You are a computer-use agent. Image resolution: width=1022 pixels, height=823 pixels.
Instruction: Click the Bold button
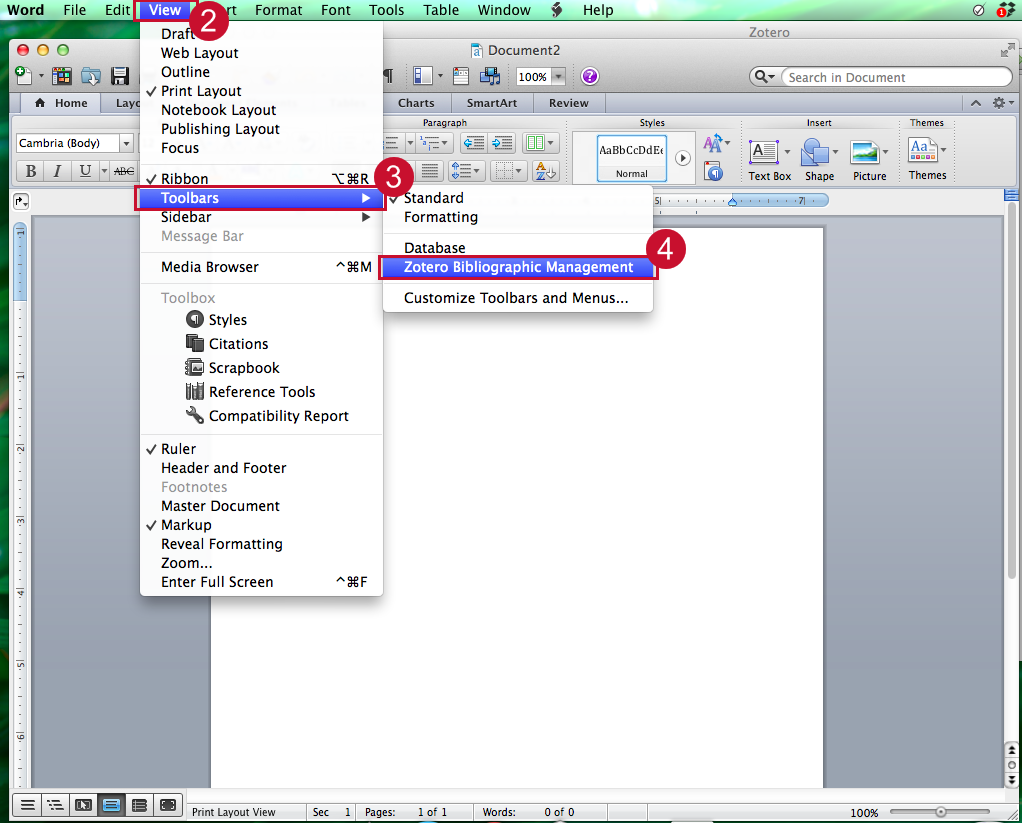tap(31, 171)
